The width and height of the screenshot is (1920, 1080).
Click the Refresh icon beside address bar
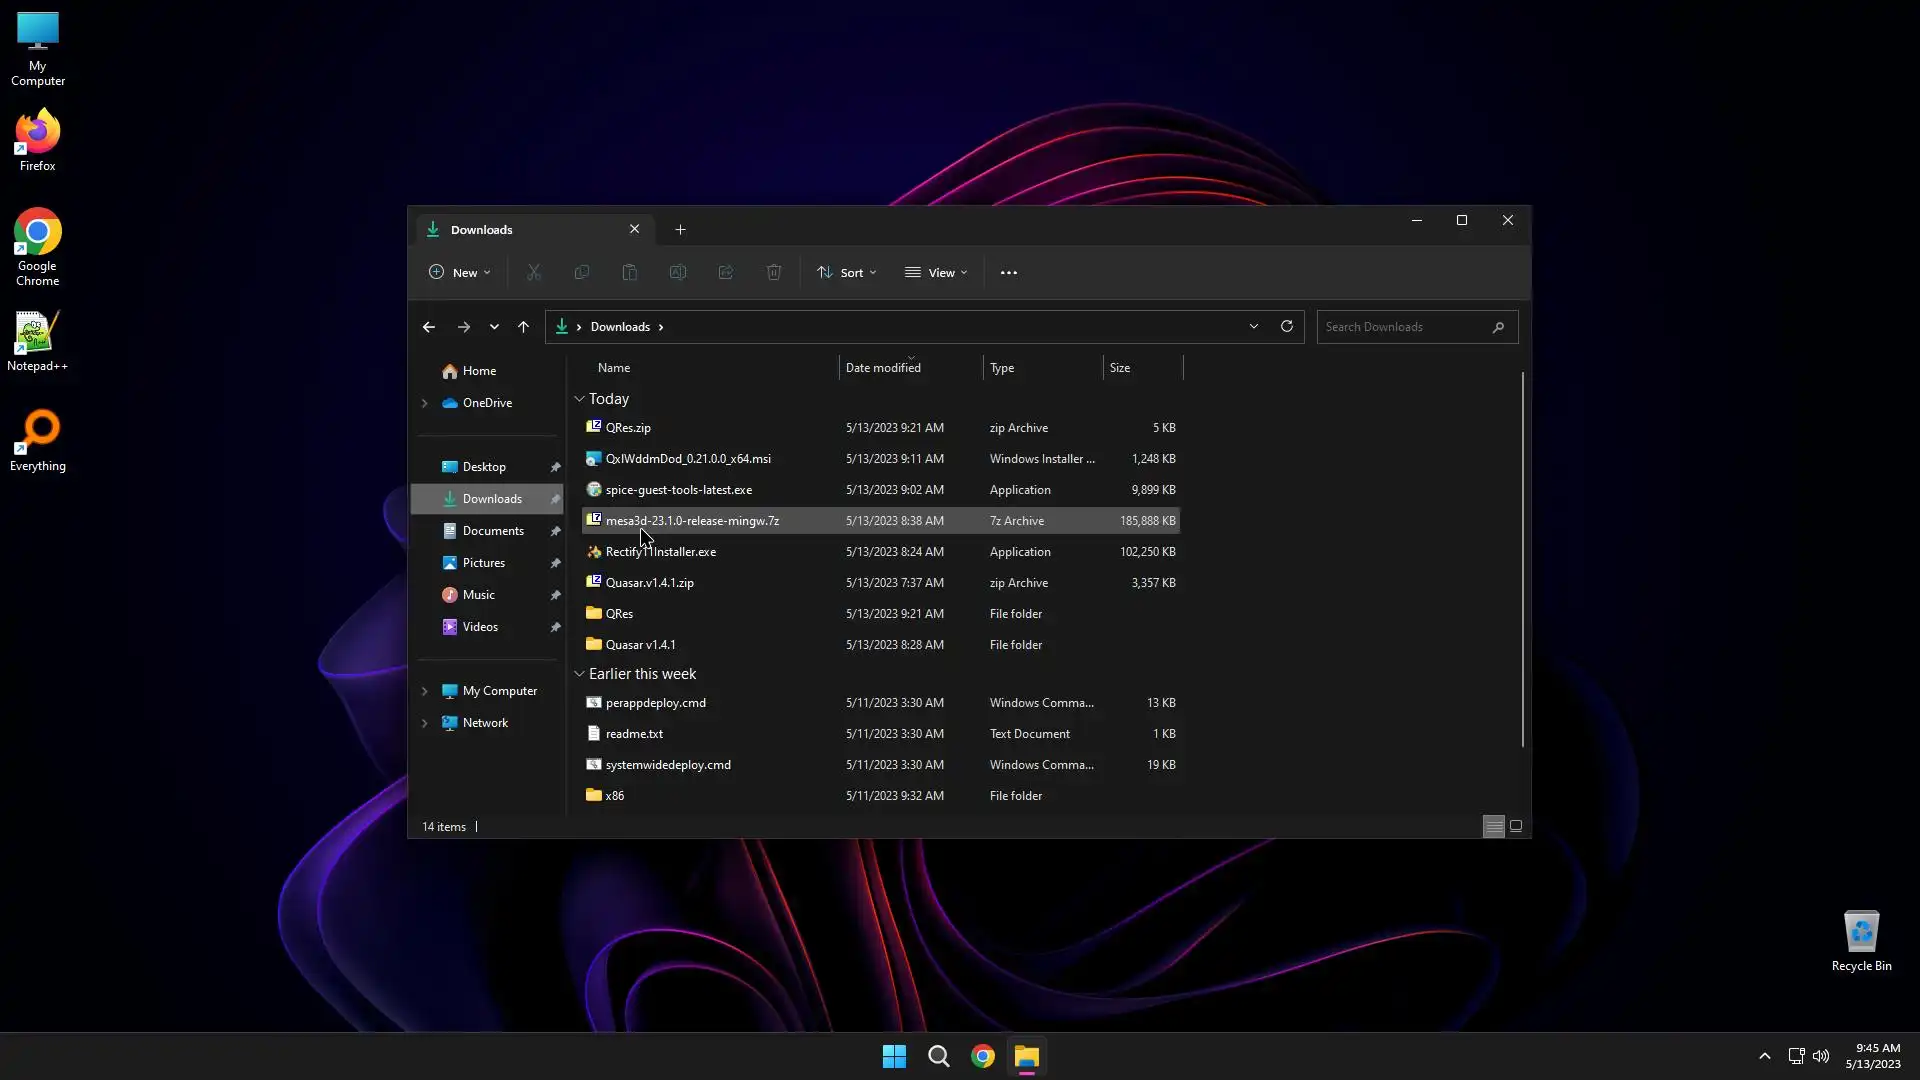(x=1287, y=326)
